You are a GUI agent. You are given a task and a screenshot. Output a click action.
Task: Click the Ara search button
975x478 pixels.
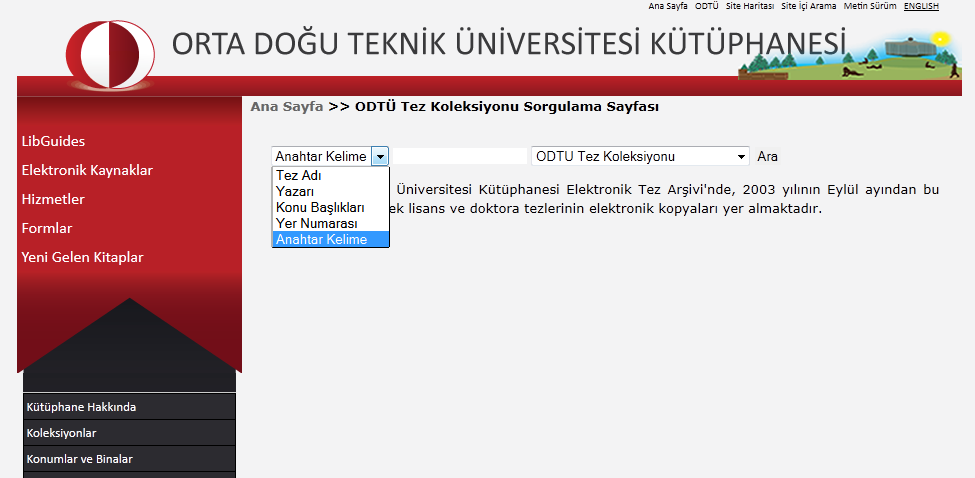767,157
